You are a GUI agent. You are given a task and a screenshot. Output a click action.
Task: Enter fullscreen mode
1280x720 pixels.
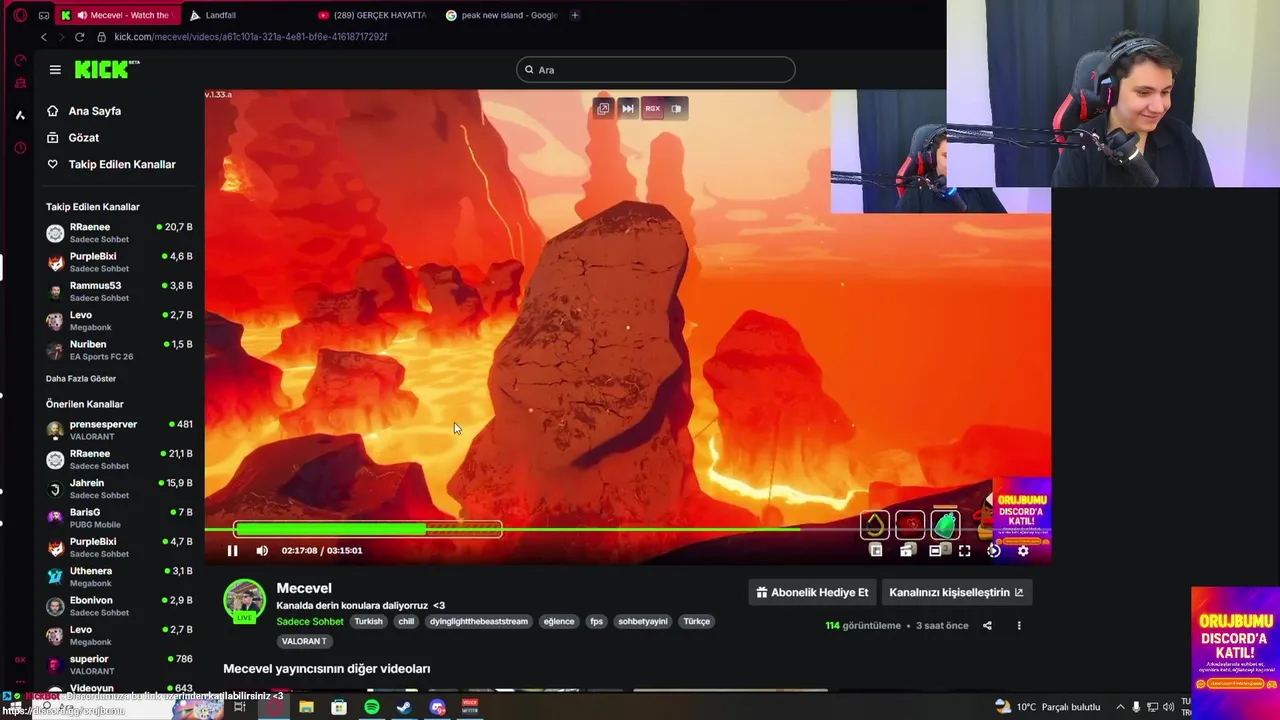964,550
